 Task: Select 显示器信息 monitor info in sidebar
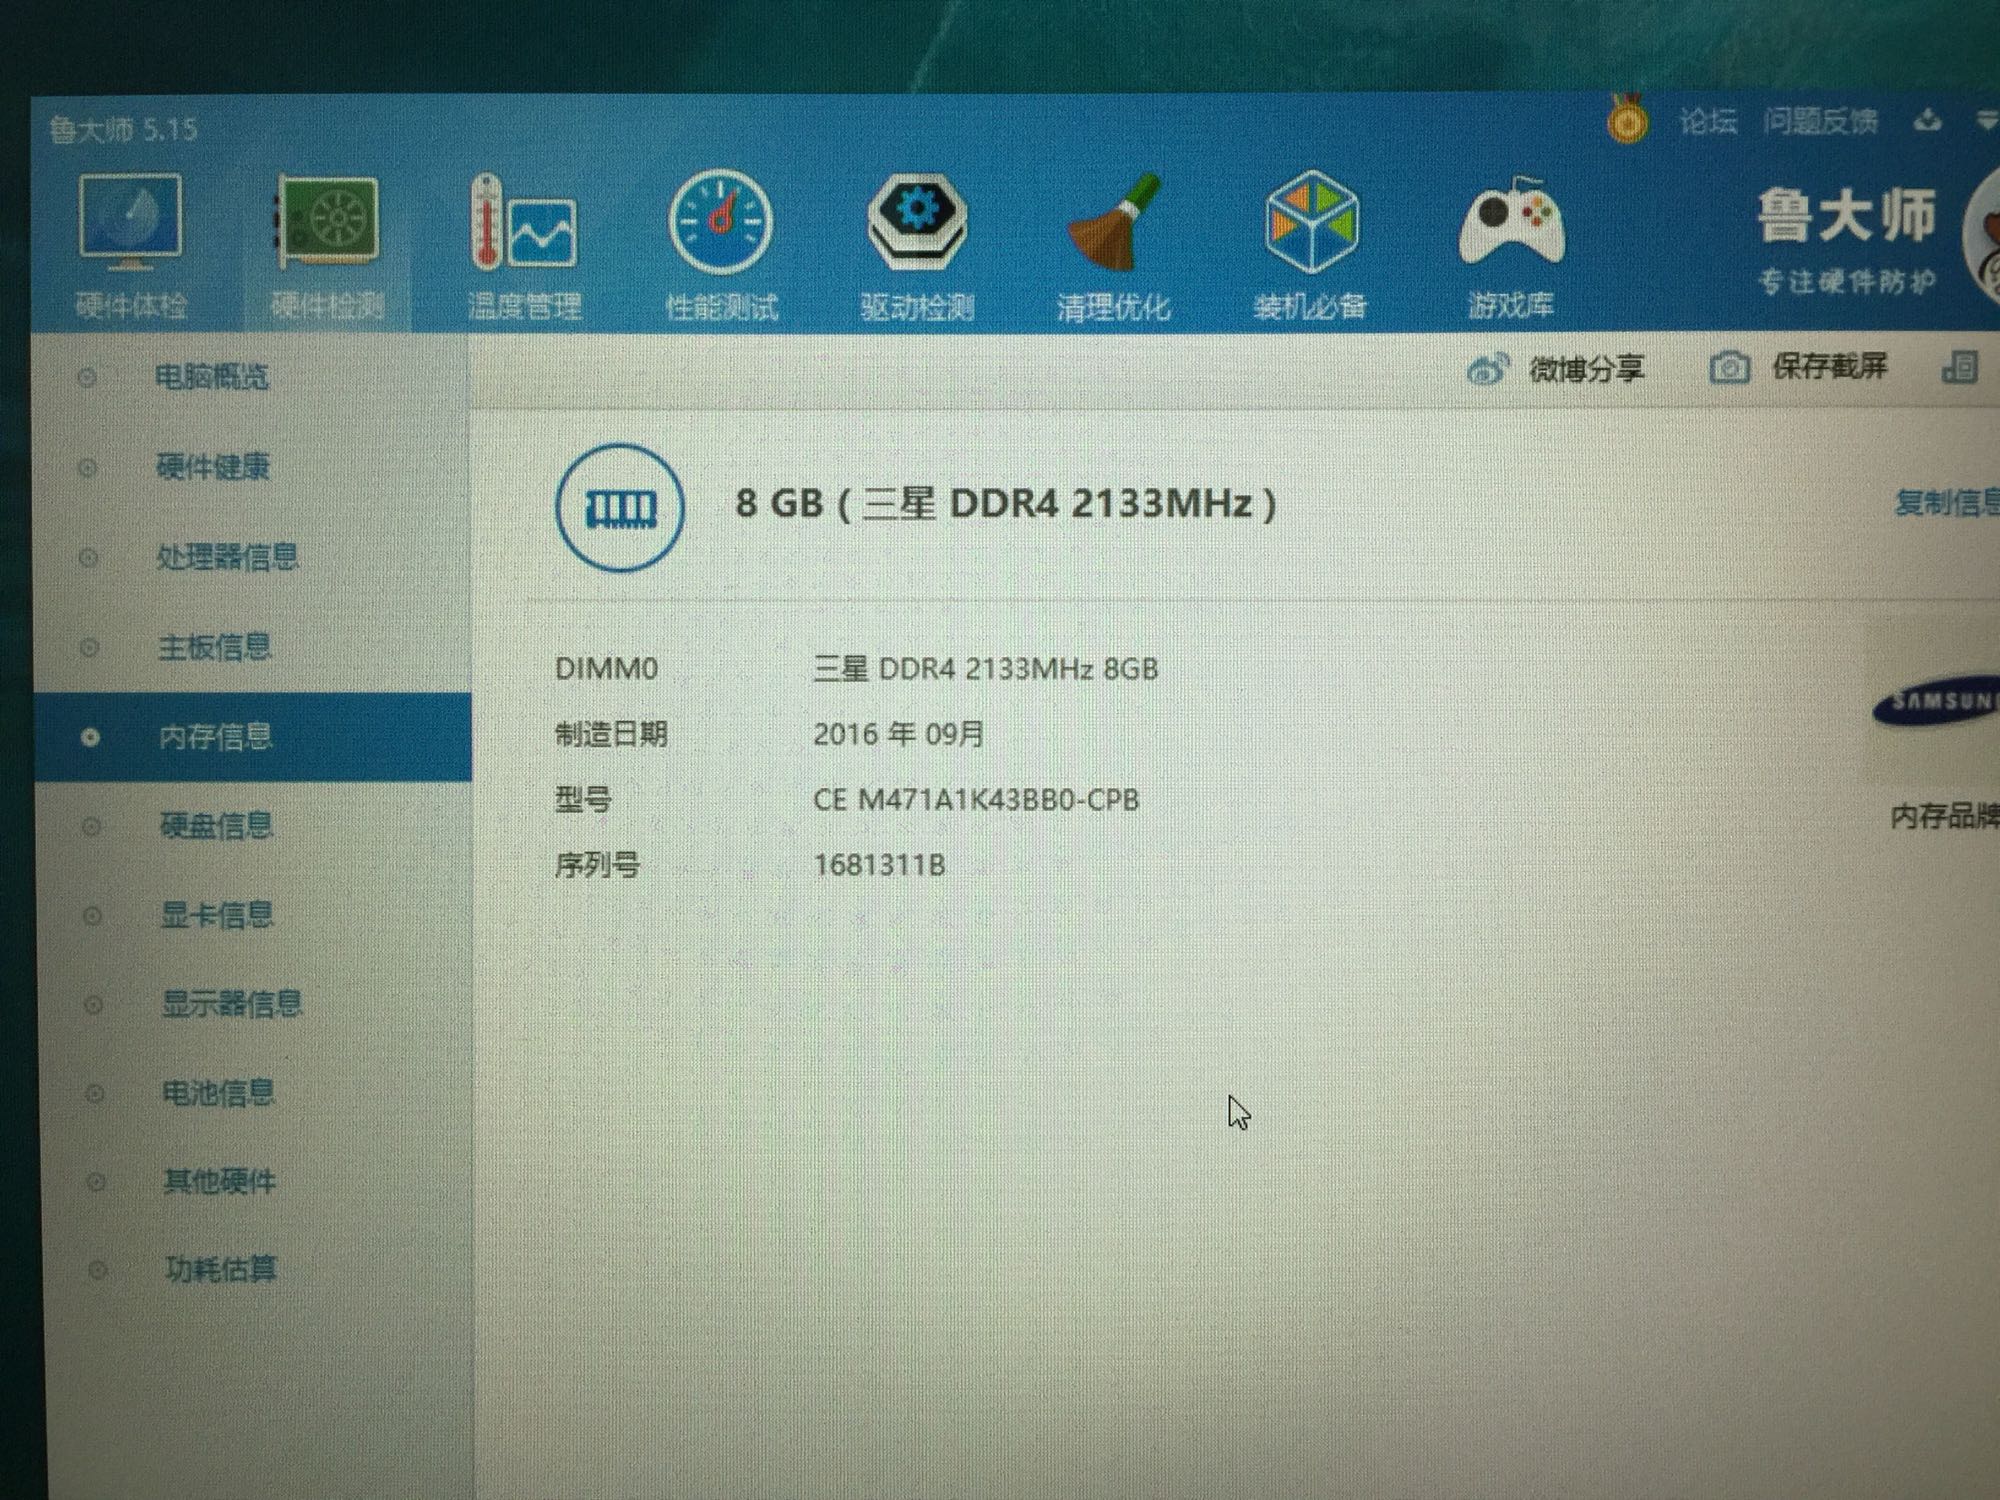(232, 1004)
